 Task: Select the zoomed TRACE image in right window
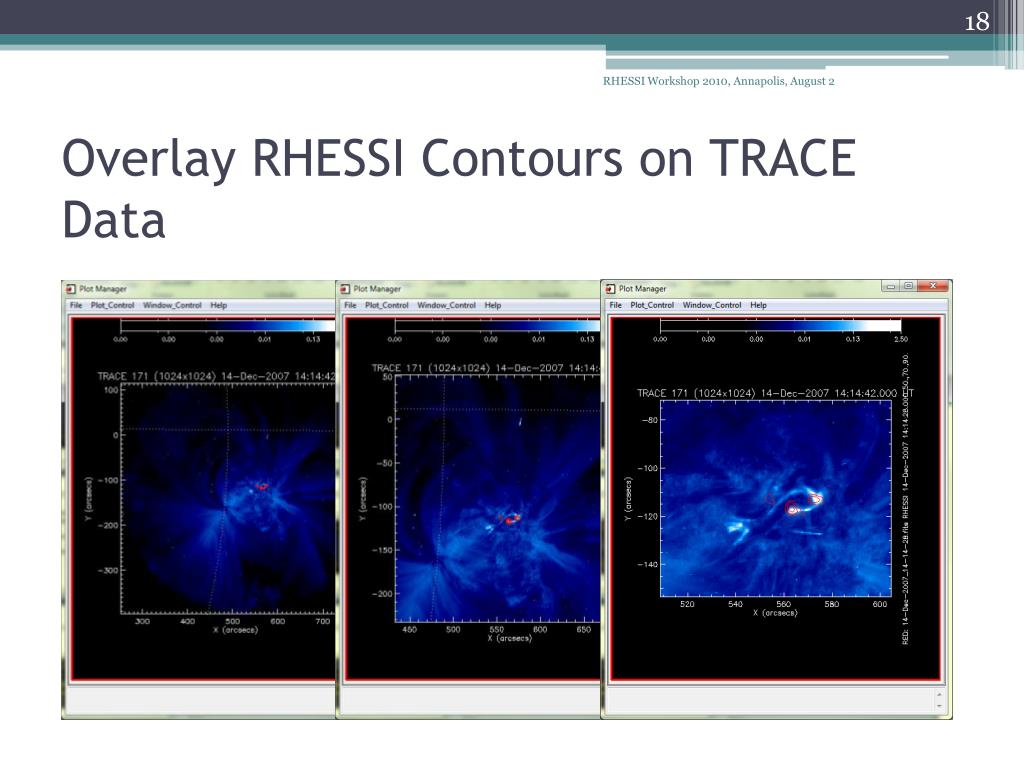click(776, 498)
